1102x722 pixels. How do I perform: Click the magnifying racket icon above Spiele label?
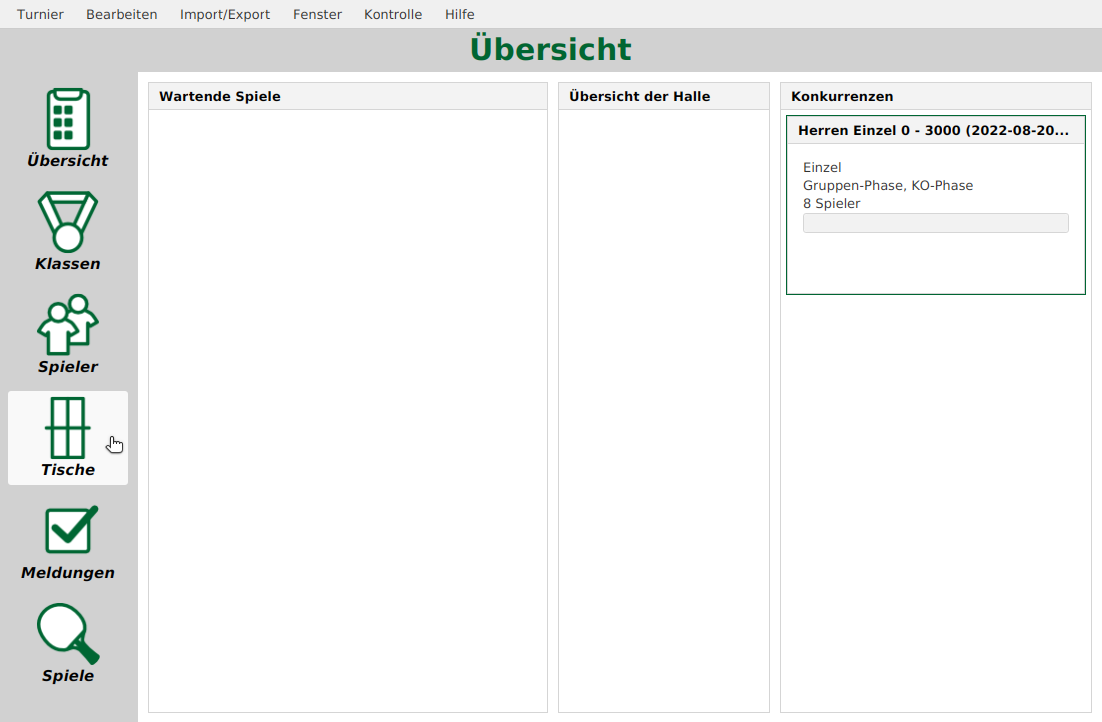tap(67, 634)
